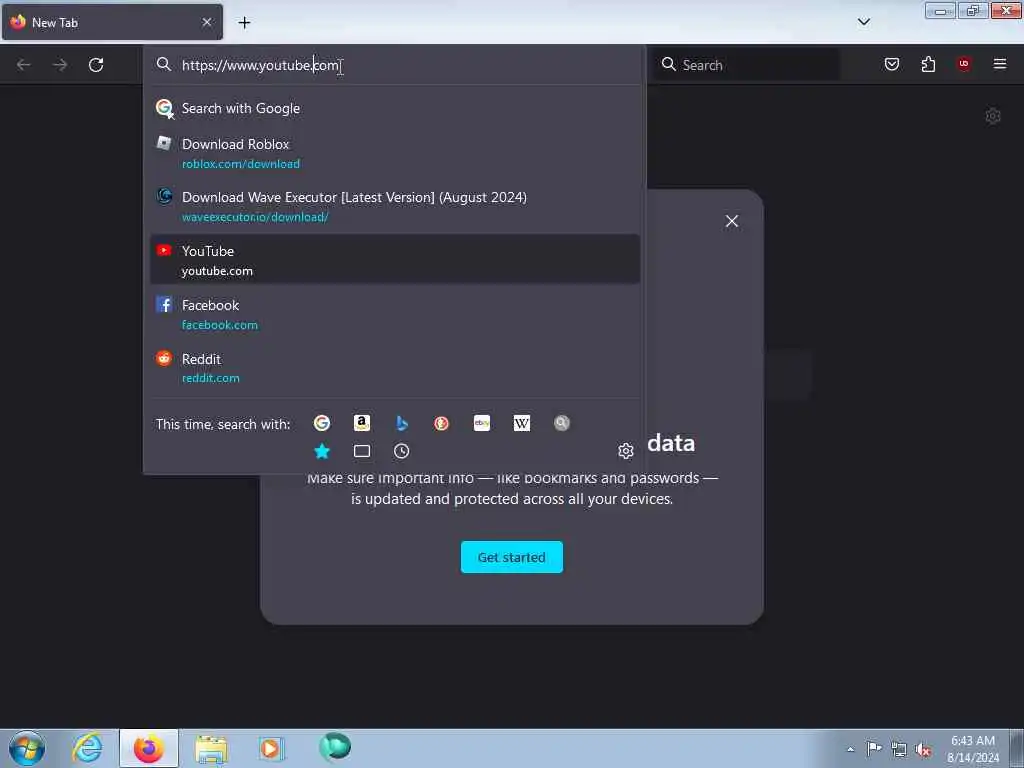Search this time with Bing icon
The height and width of the screenshot is (768, 1024).
pyautogui.click(x=402, y=423)
